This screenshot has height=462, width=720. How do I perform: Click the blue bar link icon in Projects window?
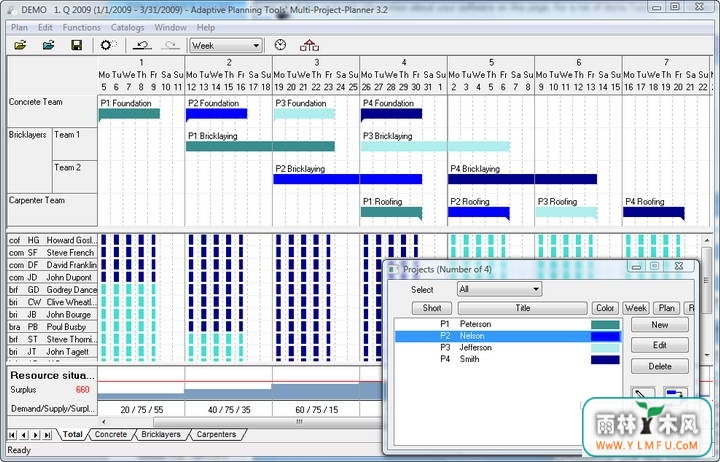[x=675, y=394]
